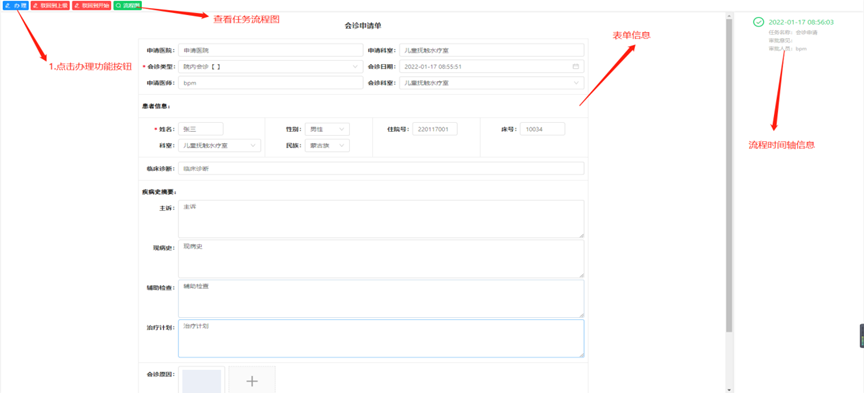Screen dimensions: 864x393
Task: Click the 会诊申请单 form title
Action: [363, 25]
